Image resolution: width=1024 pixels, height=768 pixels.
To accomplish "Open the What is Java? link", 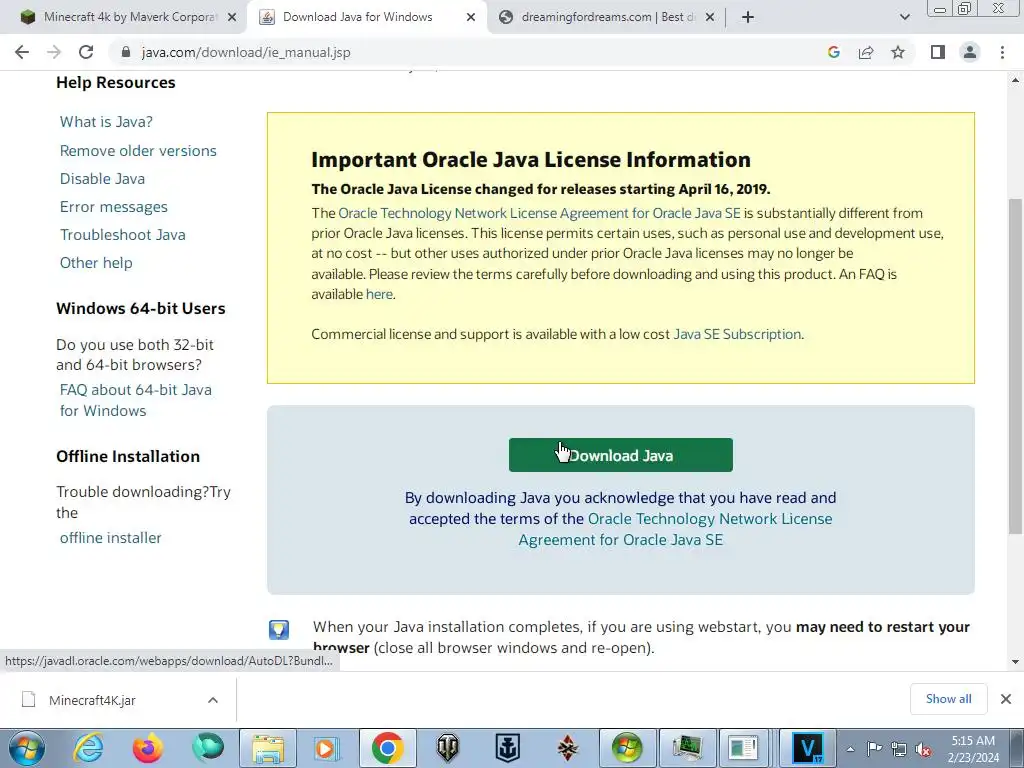I will coord(106,121).
